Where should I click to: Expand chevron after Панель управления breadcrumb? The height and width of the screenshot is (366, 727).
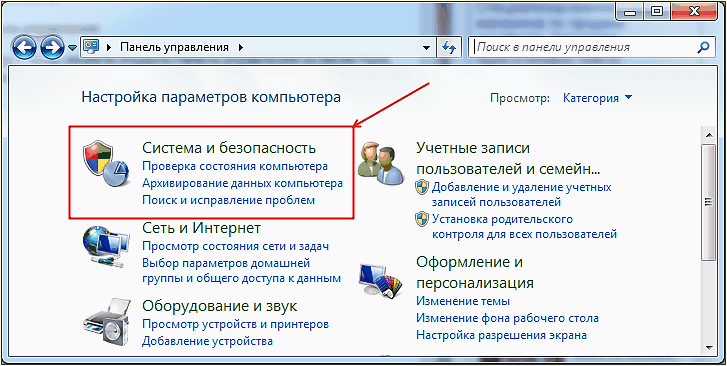[241, 47]
